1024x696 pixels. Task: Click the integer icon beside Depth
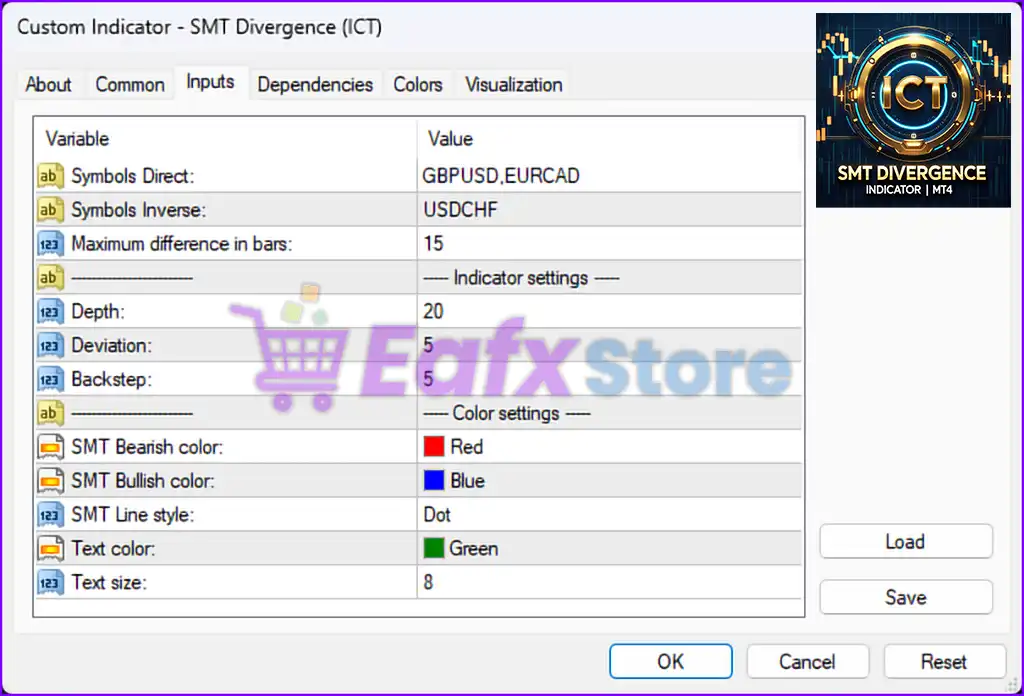(x=50, y=311)
